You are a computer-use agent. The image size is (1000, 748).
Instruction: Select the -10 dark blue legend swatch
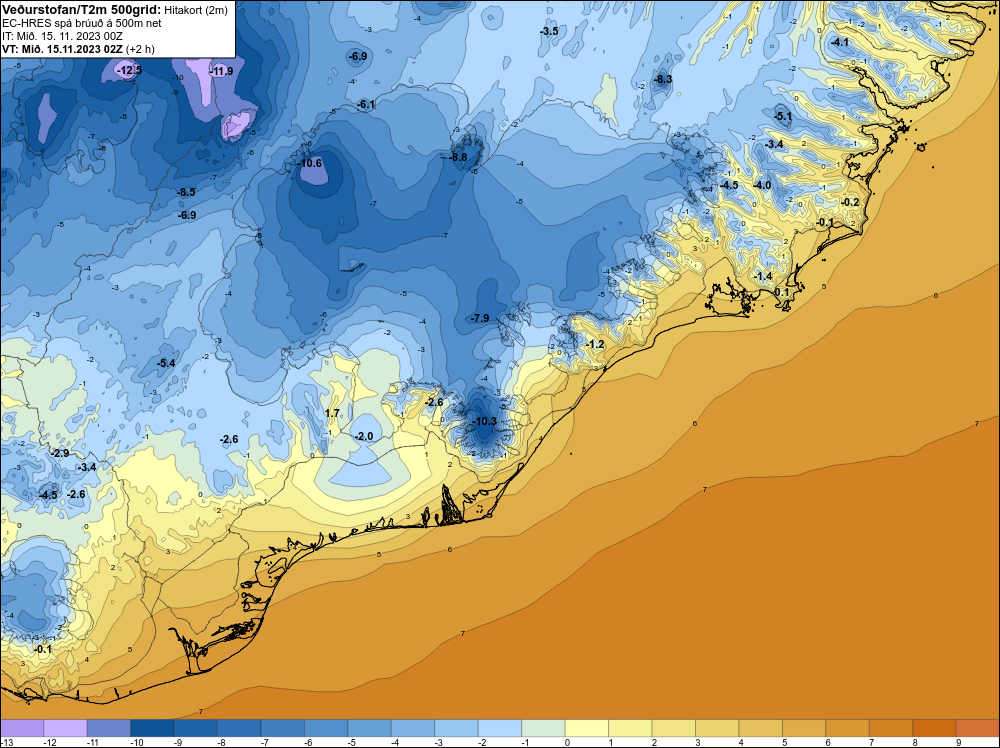click(x=152, y=728)
